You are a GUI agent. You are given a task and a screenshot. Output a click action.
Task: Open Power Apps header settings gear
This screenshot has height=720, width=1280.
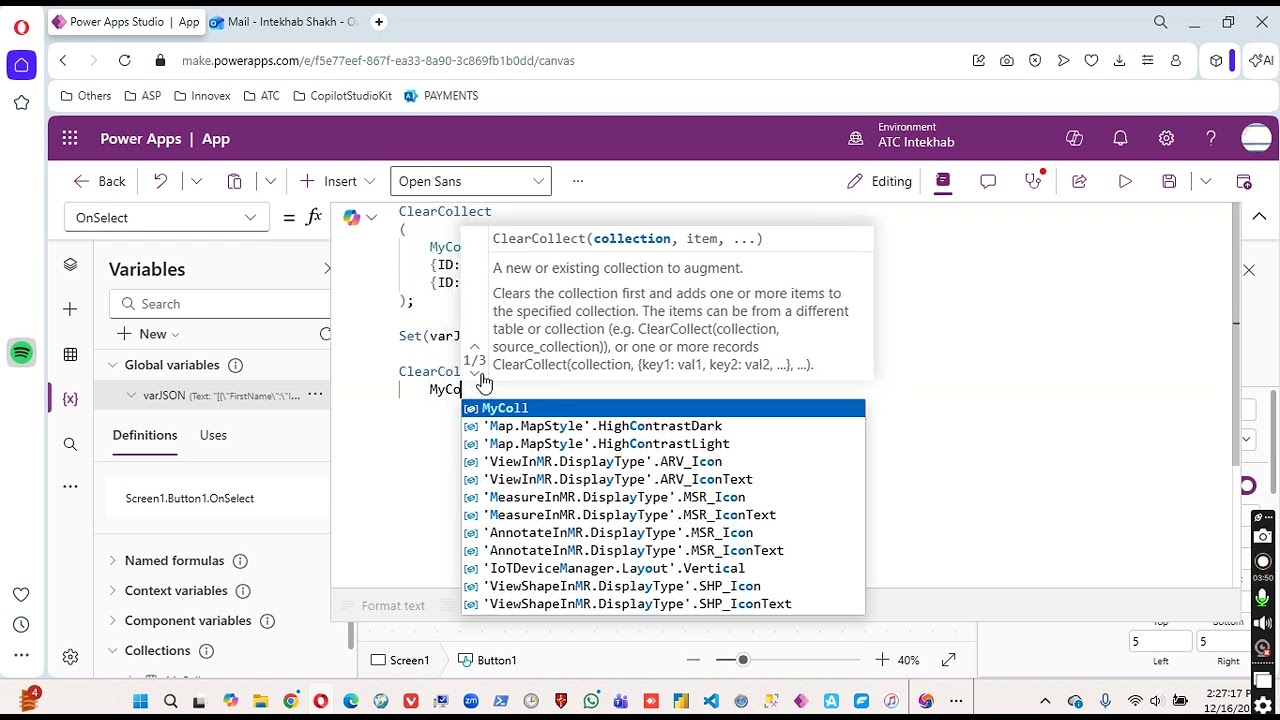[1166, 139]
